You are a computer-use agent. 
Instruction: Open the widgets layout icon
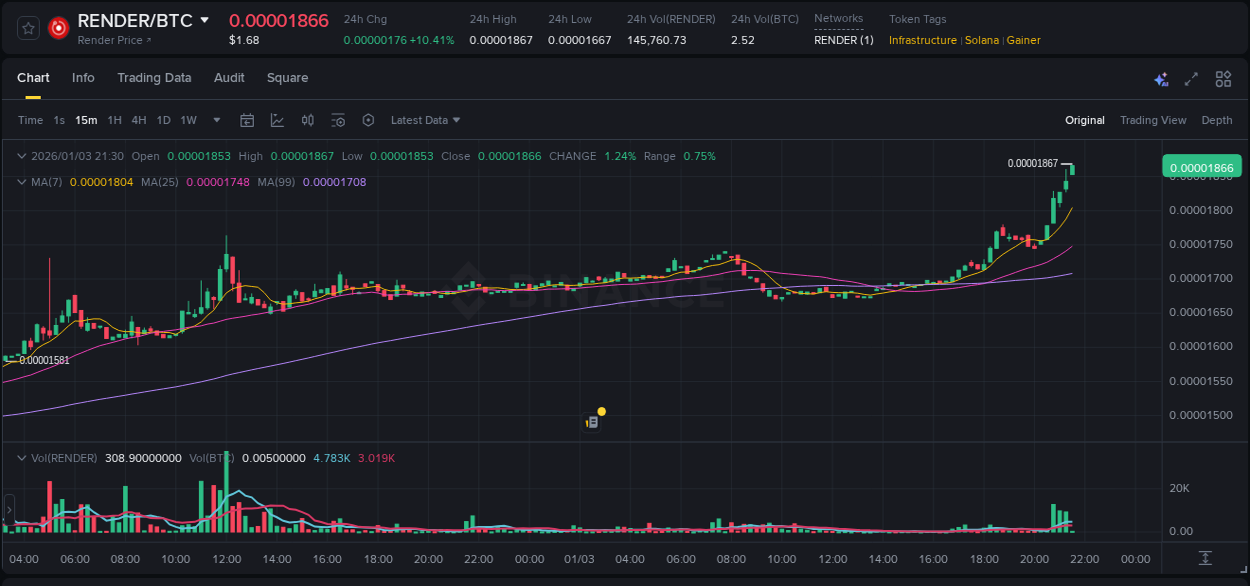click(1222, 78)
